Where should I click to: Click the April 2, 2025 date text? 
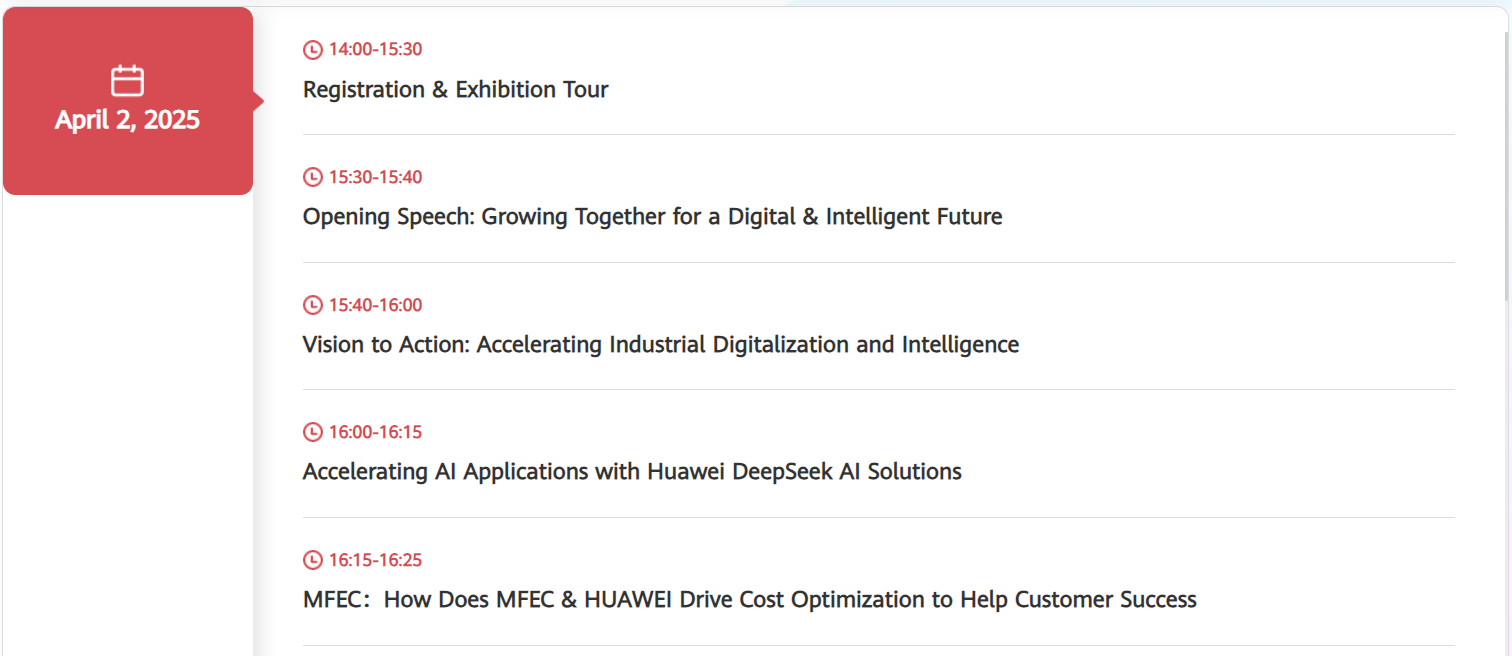pos(128,120)
